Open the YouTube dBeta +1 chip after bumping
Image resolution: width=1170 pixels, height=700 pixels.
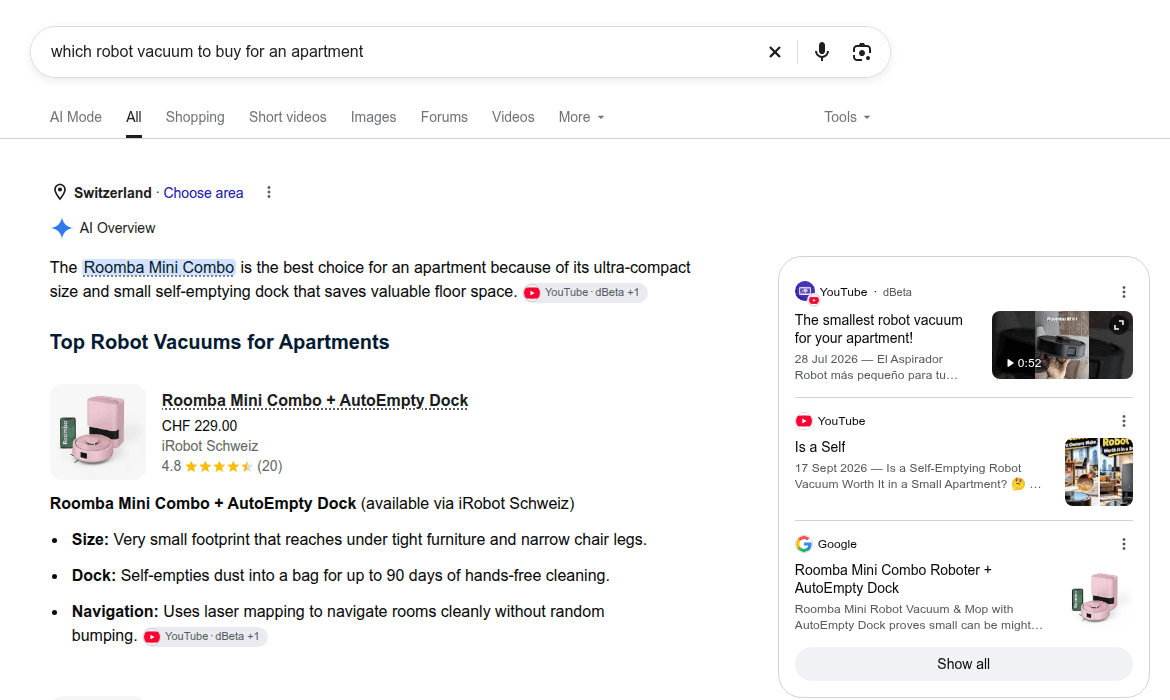click(204, 637)
